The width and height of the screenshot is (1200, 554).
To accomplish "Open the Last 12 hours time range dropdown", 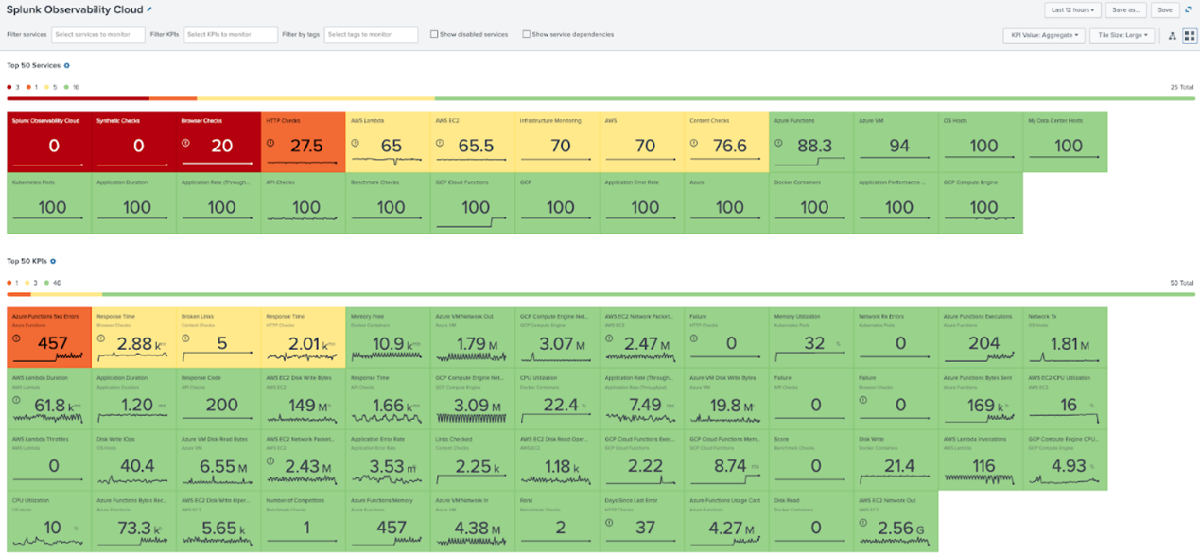I will point(1072,10).
